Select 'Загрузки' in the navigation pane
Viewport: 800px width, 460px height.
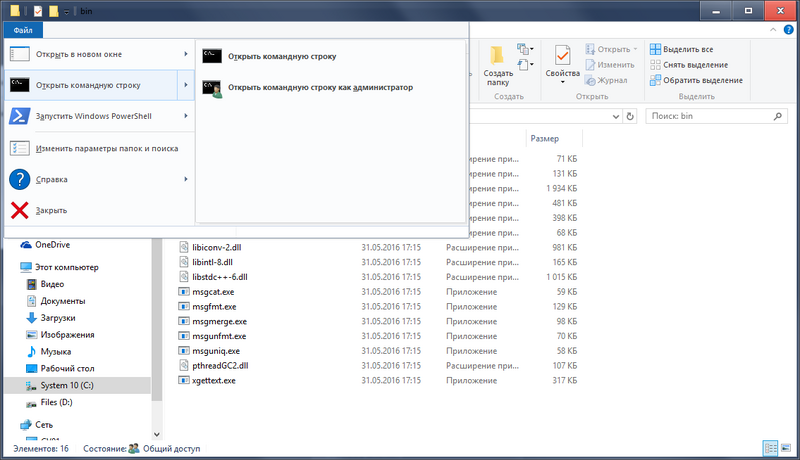point(58,317)
